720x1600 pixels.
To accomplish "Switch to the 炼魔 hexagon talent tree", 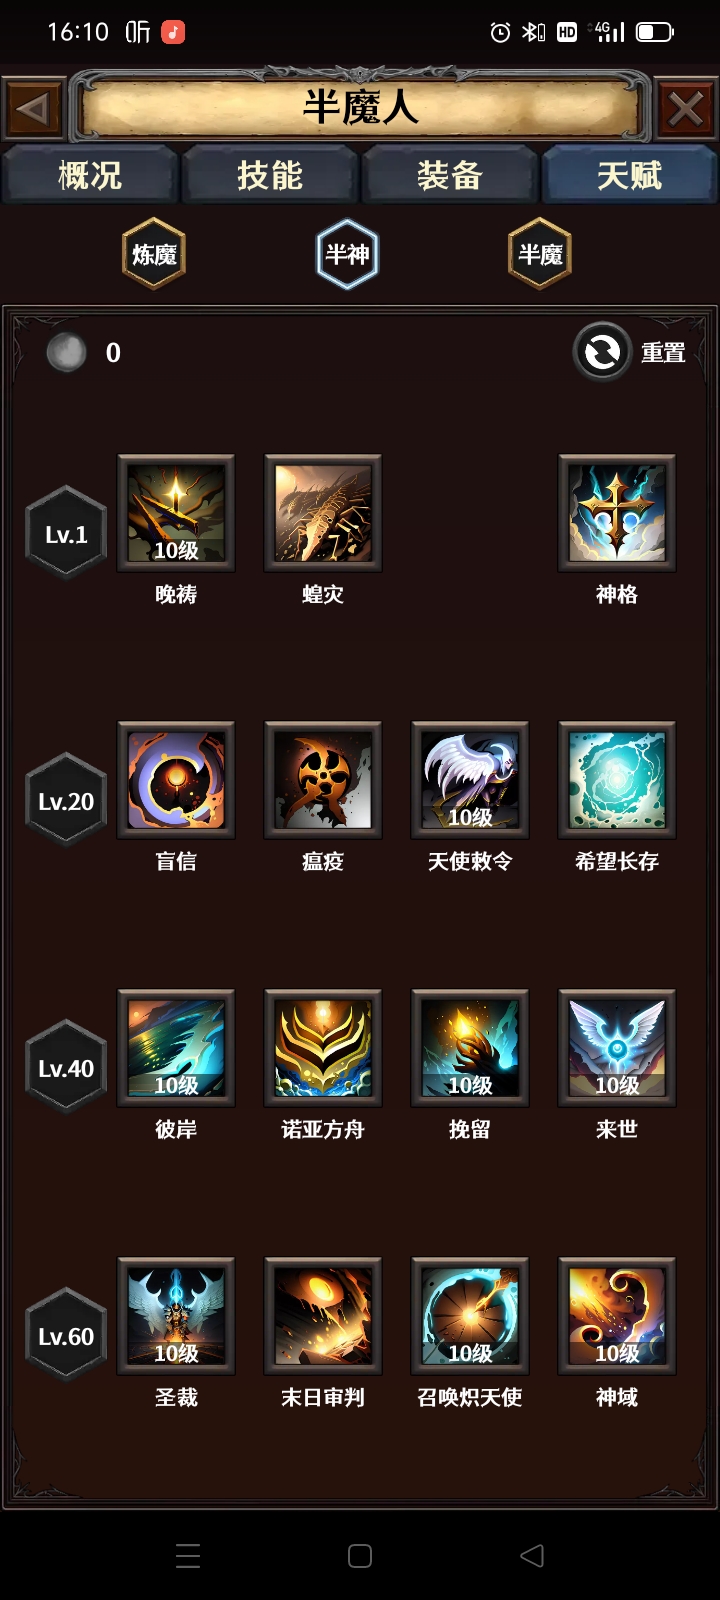I will coord(154,254).
